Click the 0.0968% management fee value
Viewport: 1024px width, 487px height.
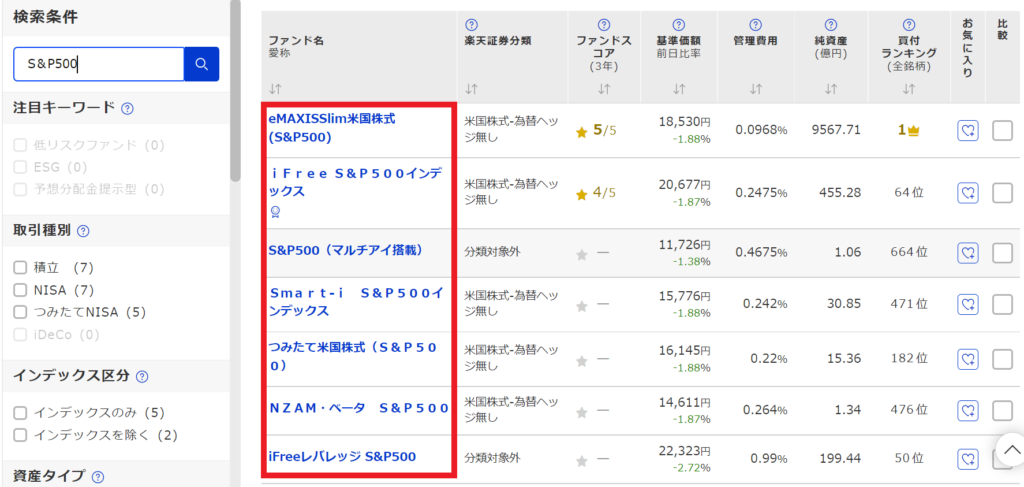pos(761,130)
